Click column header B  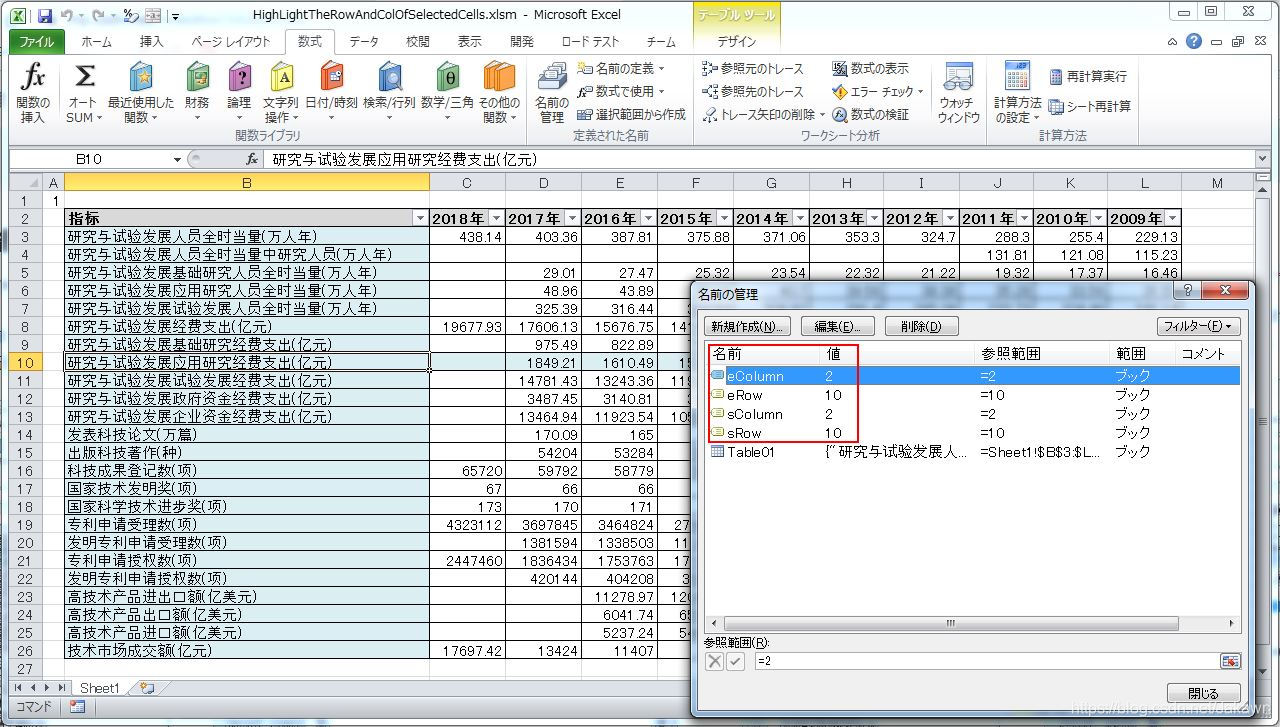pyautogui.click(x=246, y=182)
